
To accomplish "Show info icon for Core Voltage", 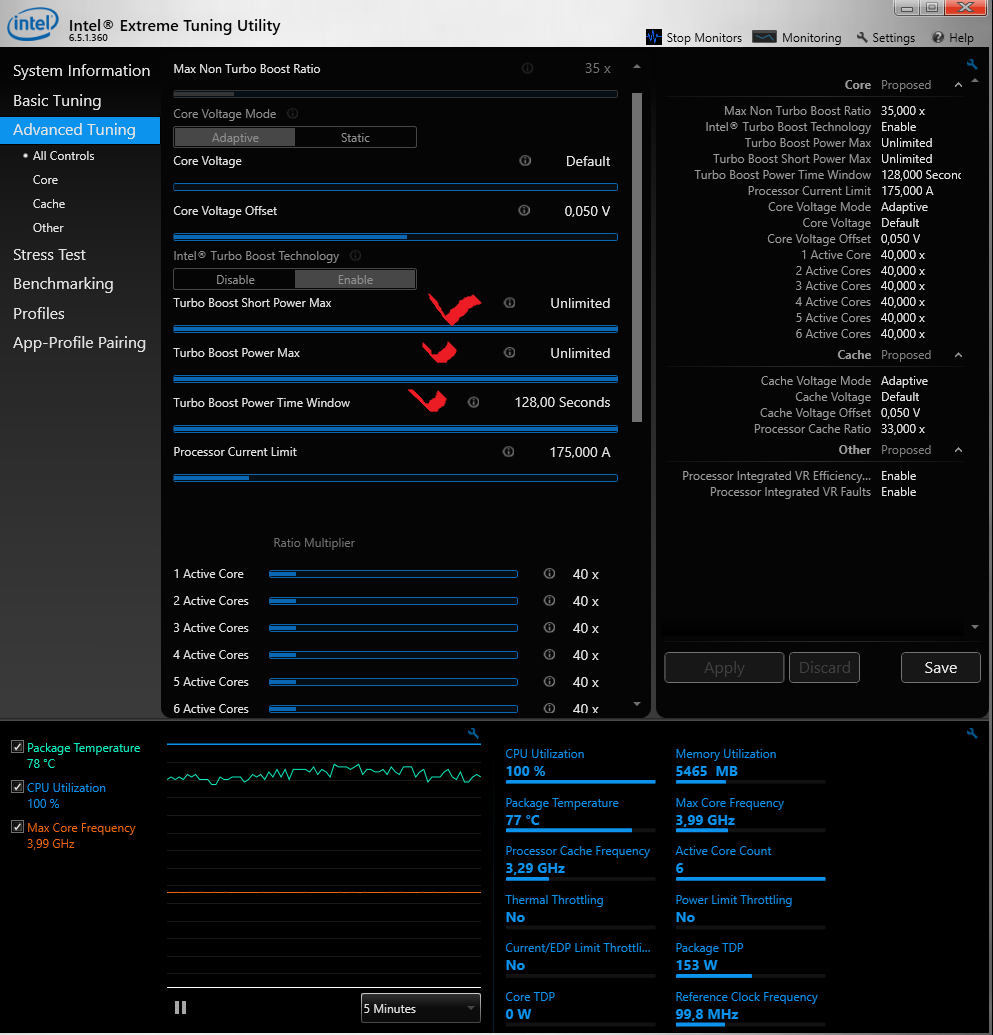I will coord(525,160).
